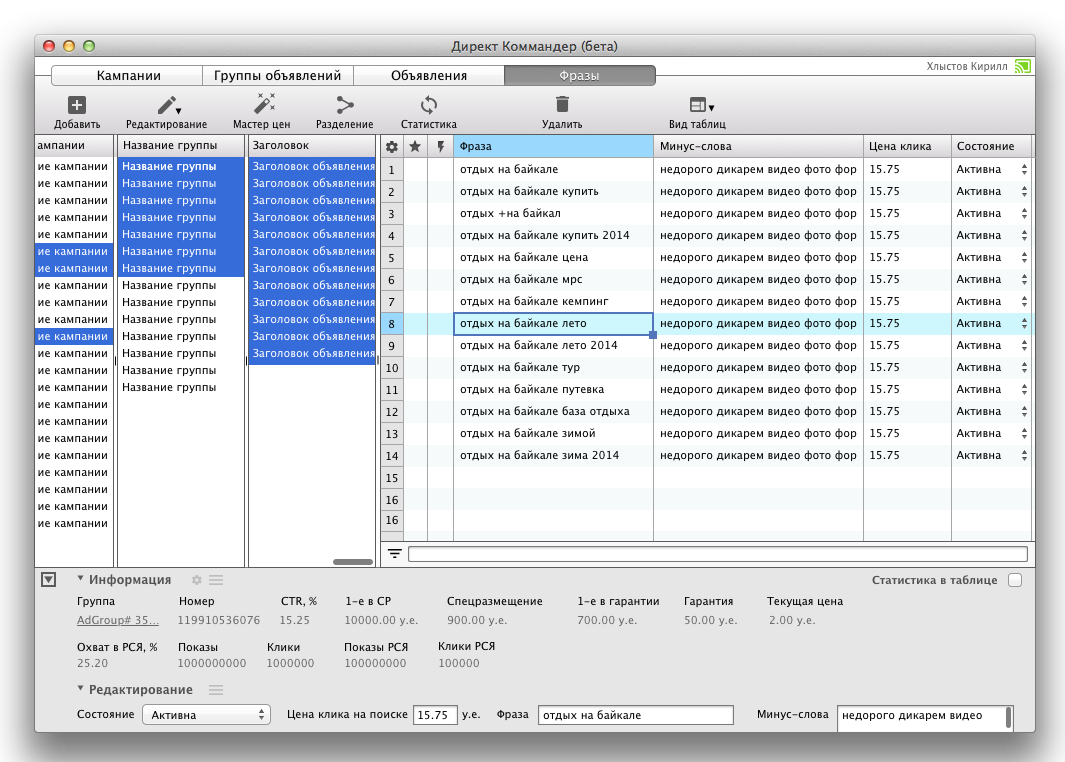
Task: Click the Добавить (Add) plus icon
Action: point(77,105)
